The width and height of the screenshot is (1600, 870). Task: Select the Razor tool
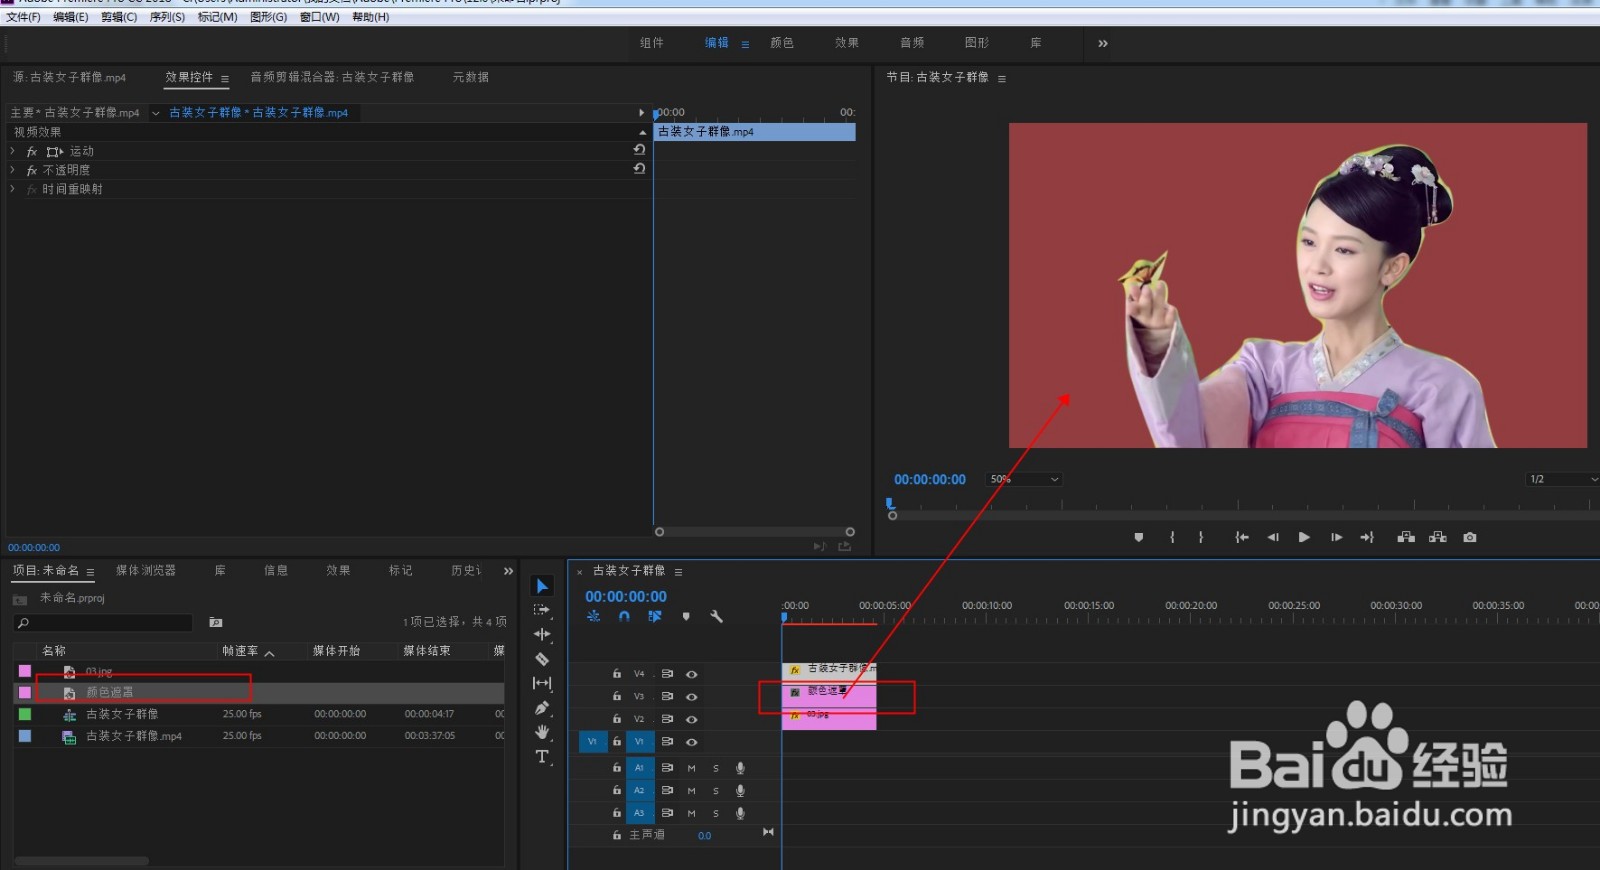(542, 659)
